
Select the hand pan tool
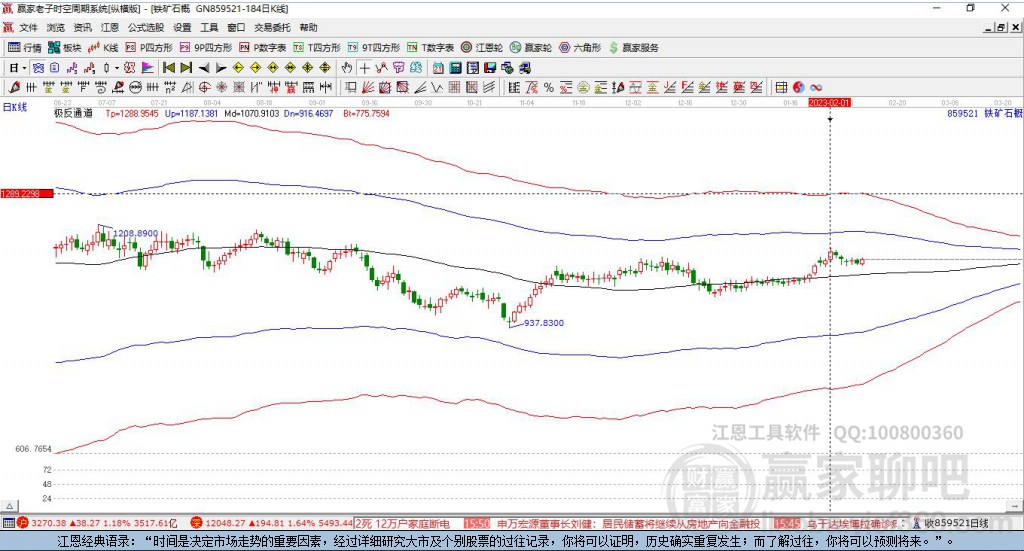coord(347,68)
